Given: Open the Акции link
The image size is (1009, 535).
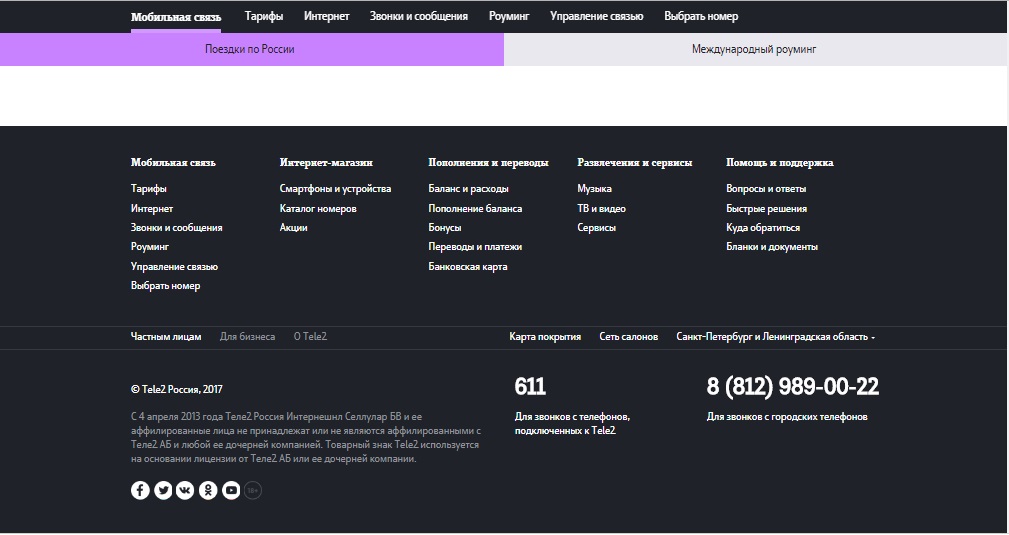Looking at the screenshot, I should 293,228.
